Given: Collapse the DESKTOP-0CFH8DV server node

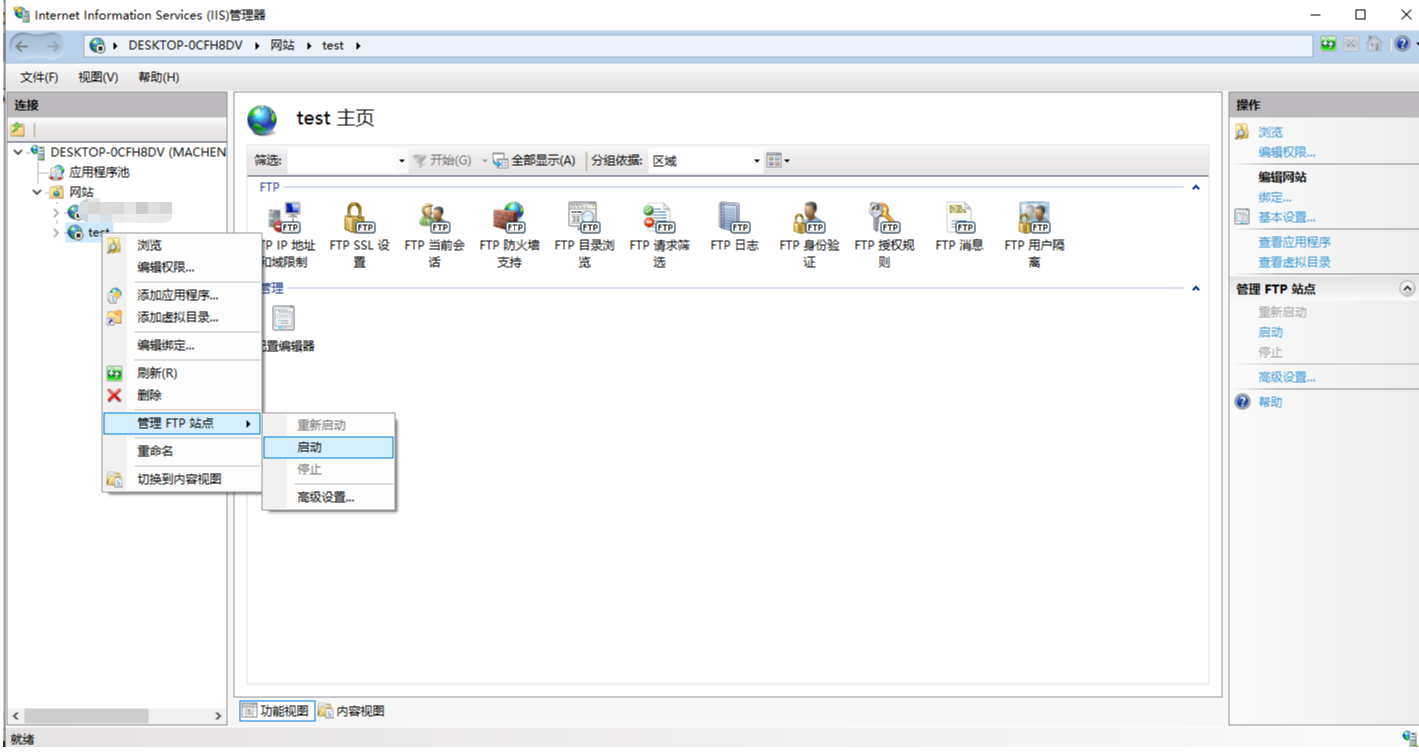Looking at the screenshot, I should click(x=18, y=152).
